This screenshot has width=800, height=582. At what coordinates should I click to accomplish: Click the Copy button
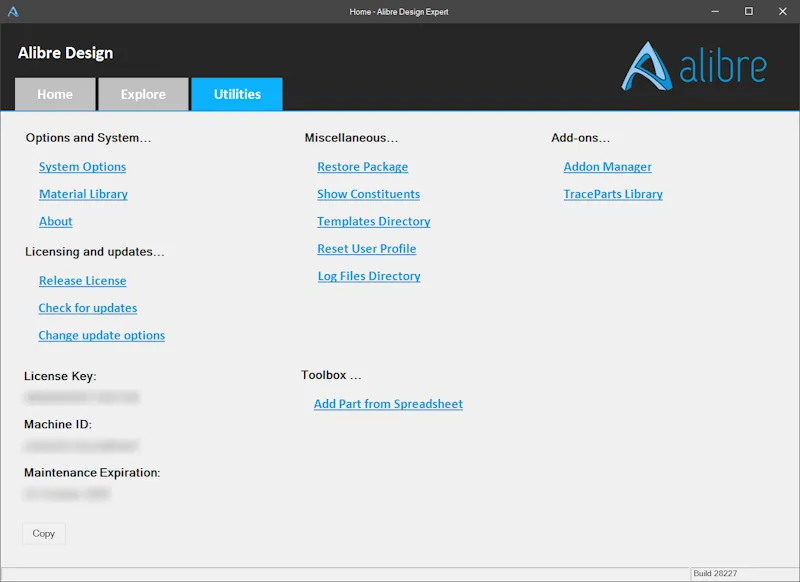pos(44,534)
